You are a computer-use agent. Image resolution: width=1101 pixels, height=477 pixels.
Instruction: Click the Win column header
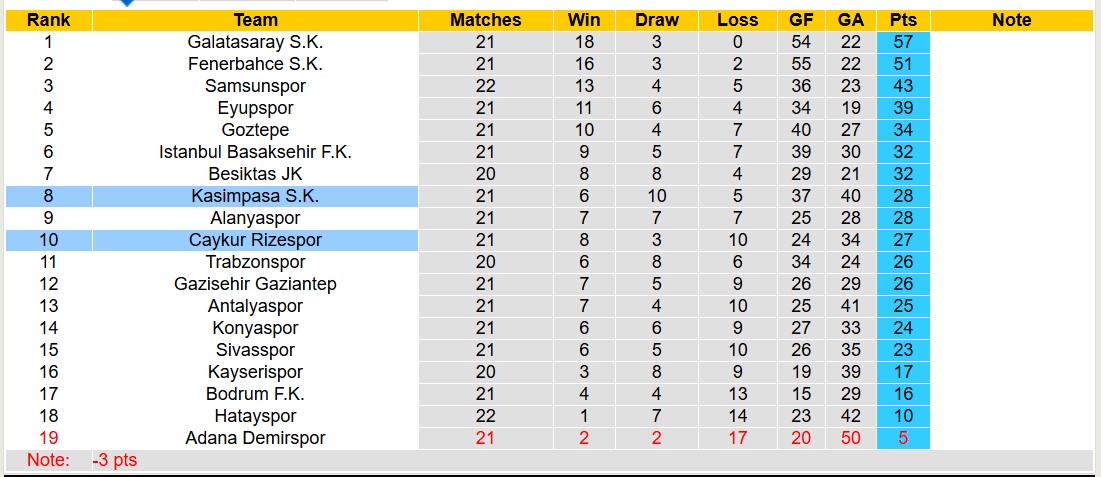coord(584,20)
